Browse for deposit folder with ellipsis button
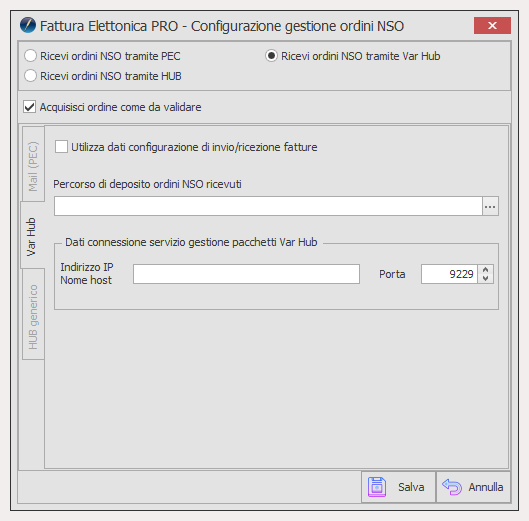Viewport: 529px width, 521px height. 490,206
